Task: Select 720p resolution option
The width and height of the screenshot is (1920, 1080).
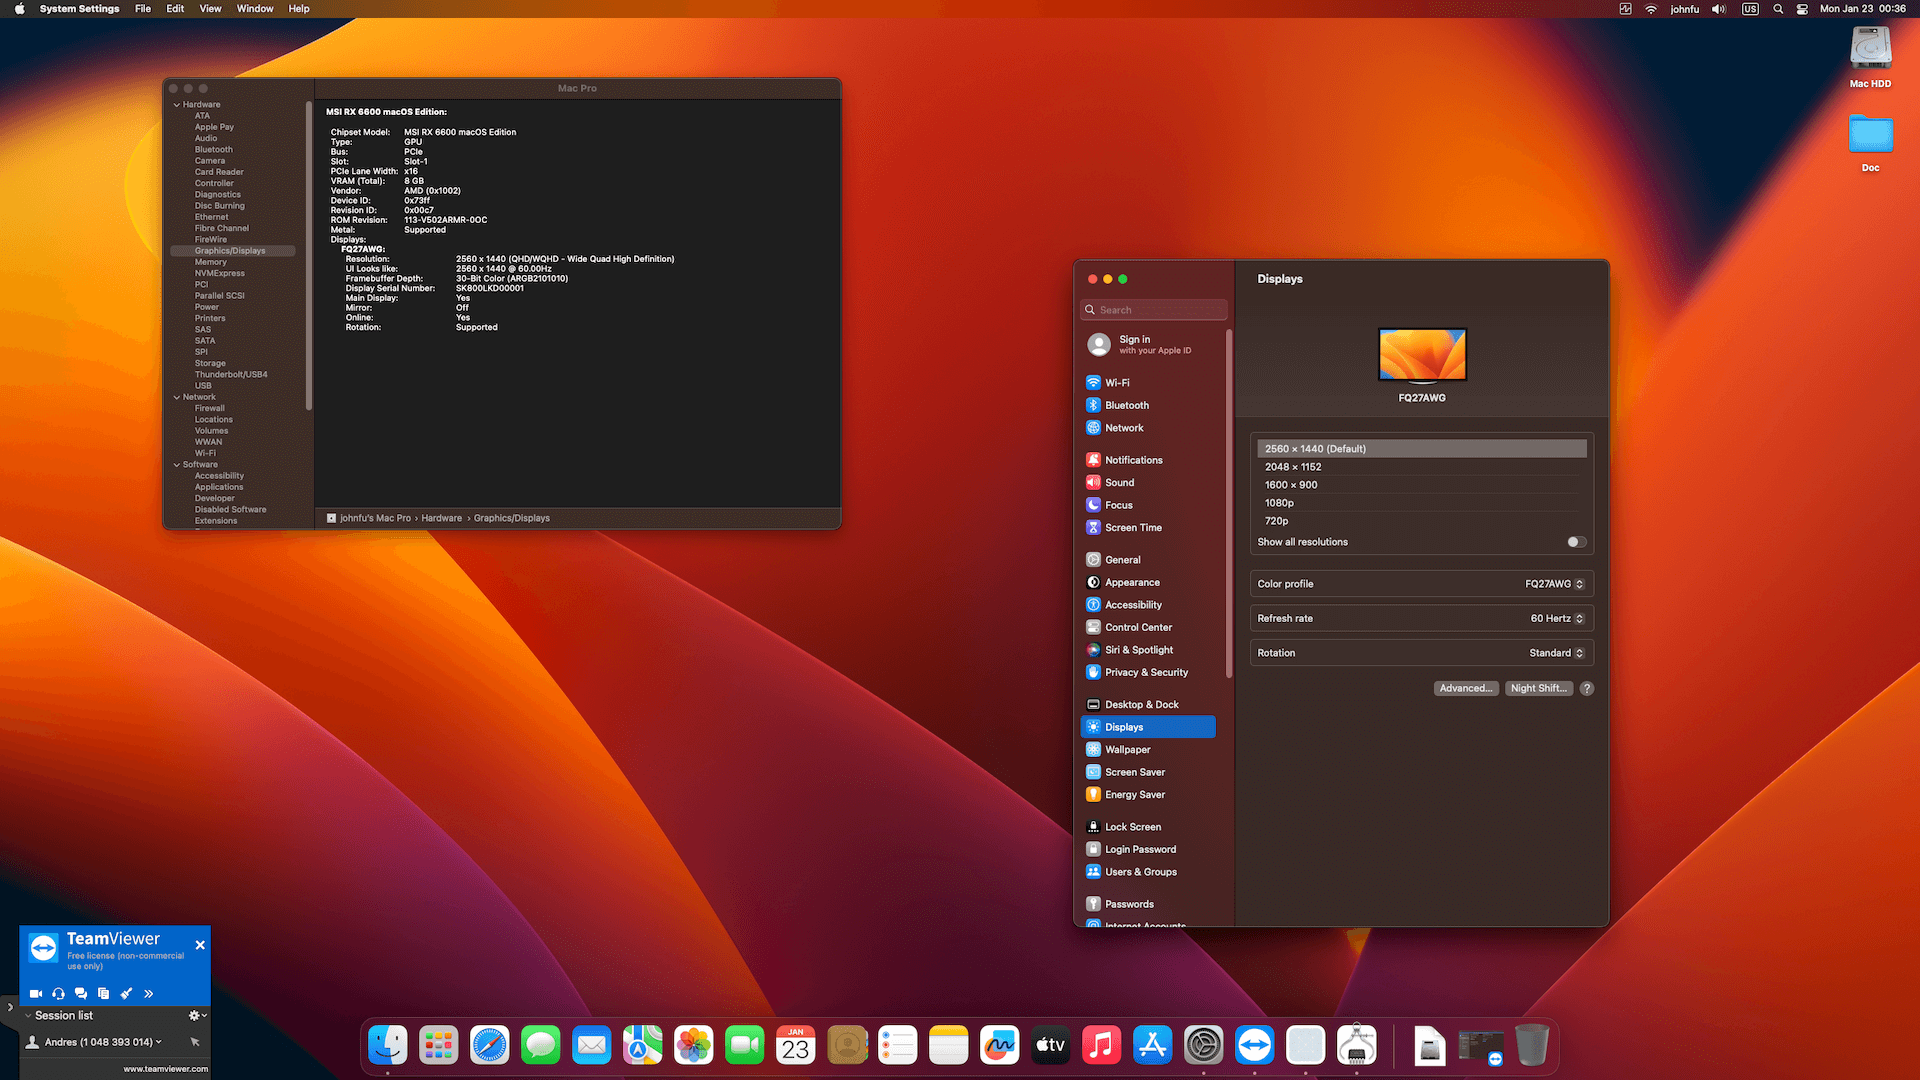Action: (x=1421, y=521)
